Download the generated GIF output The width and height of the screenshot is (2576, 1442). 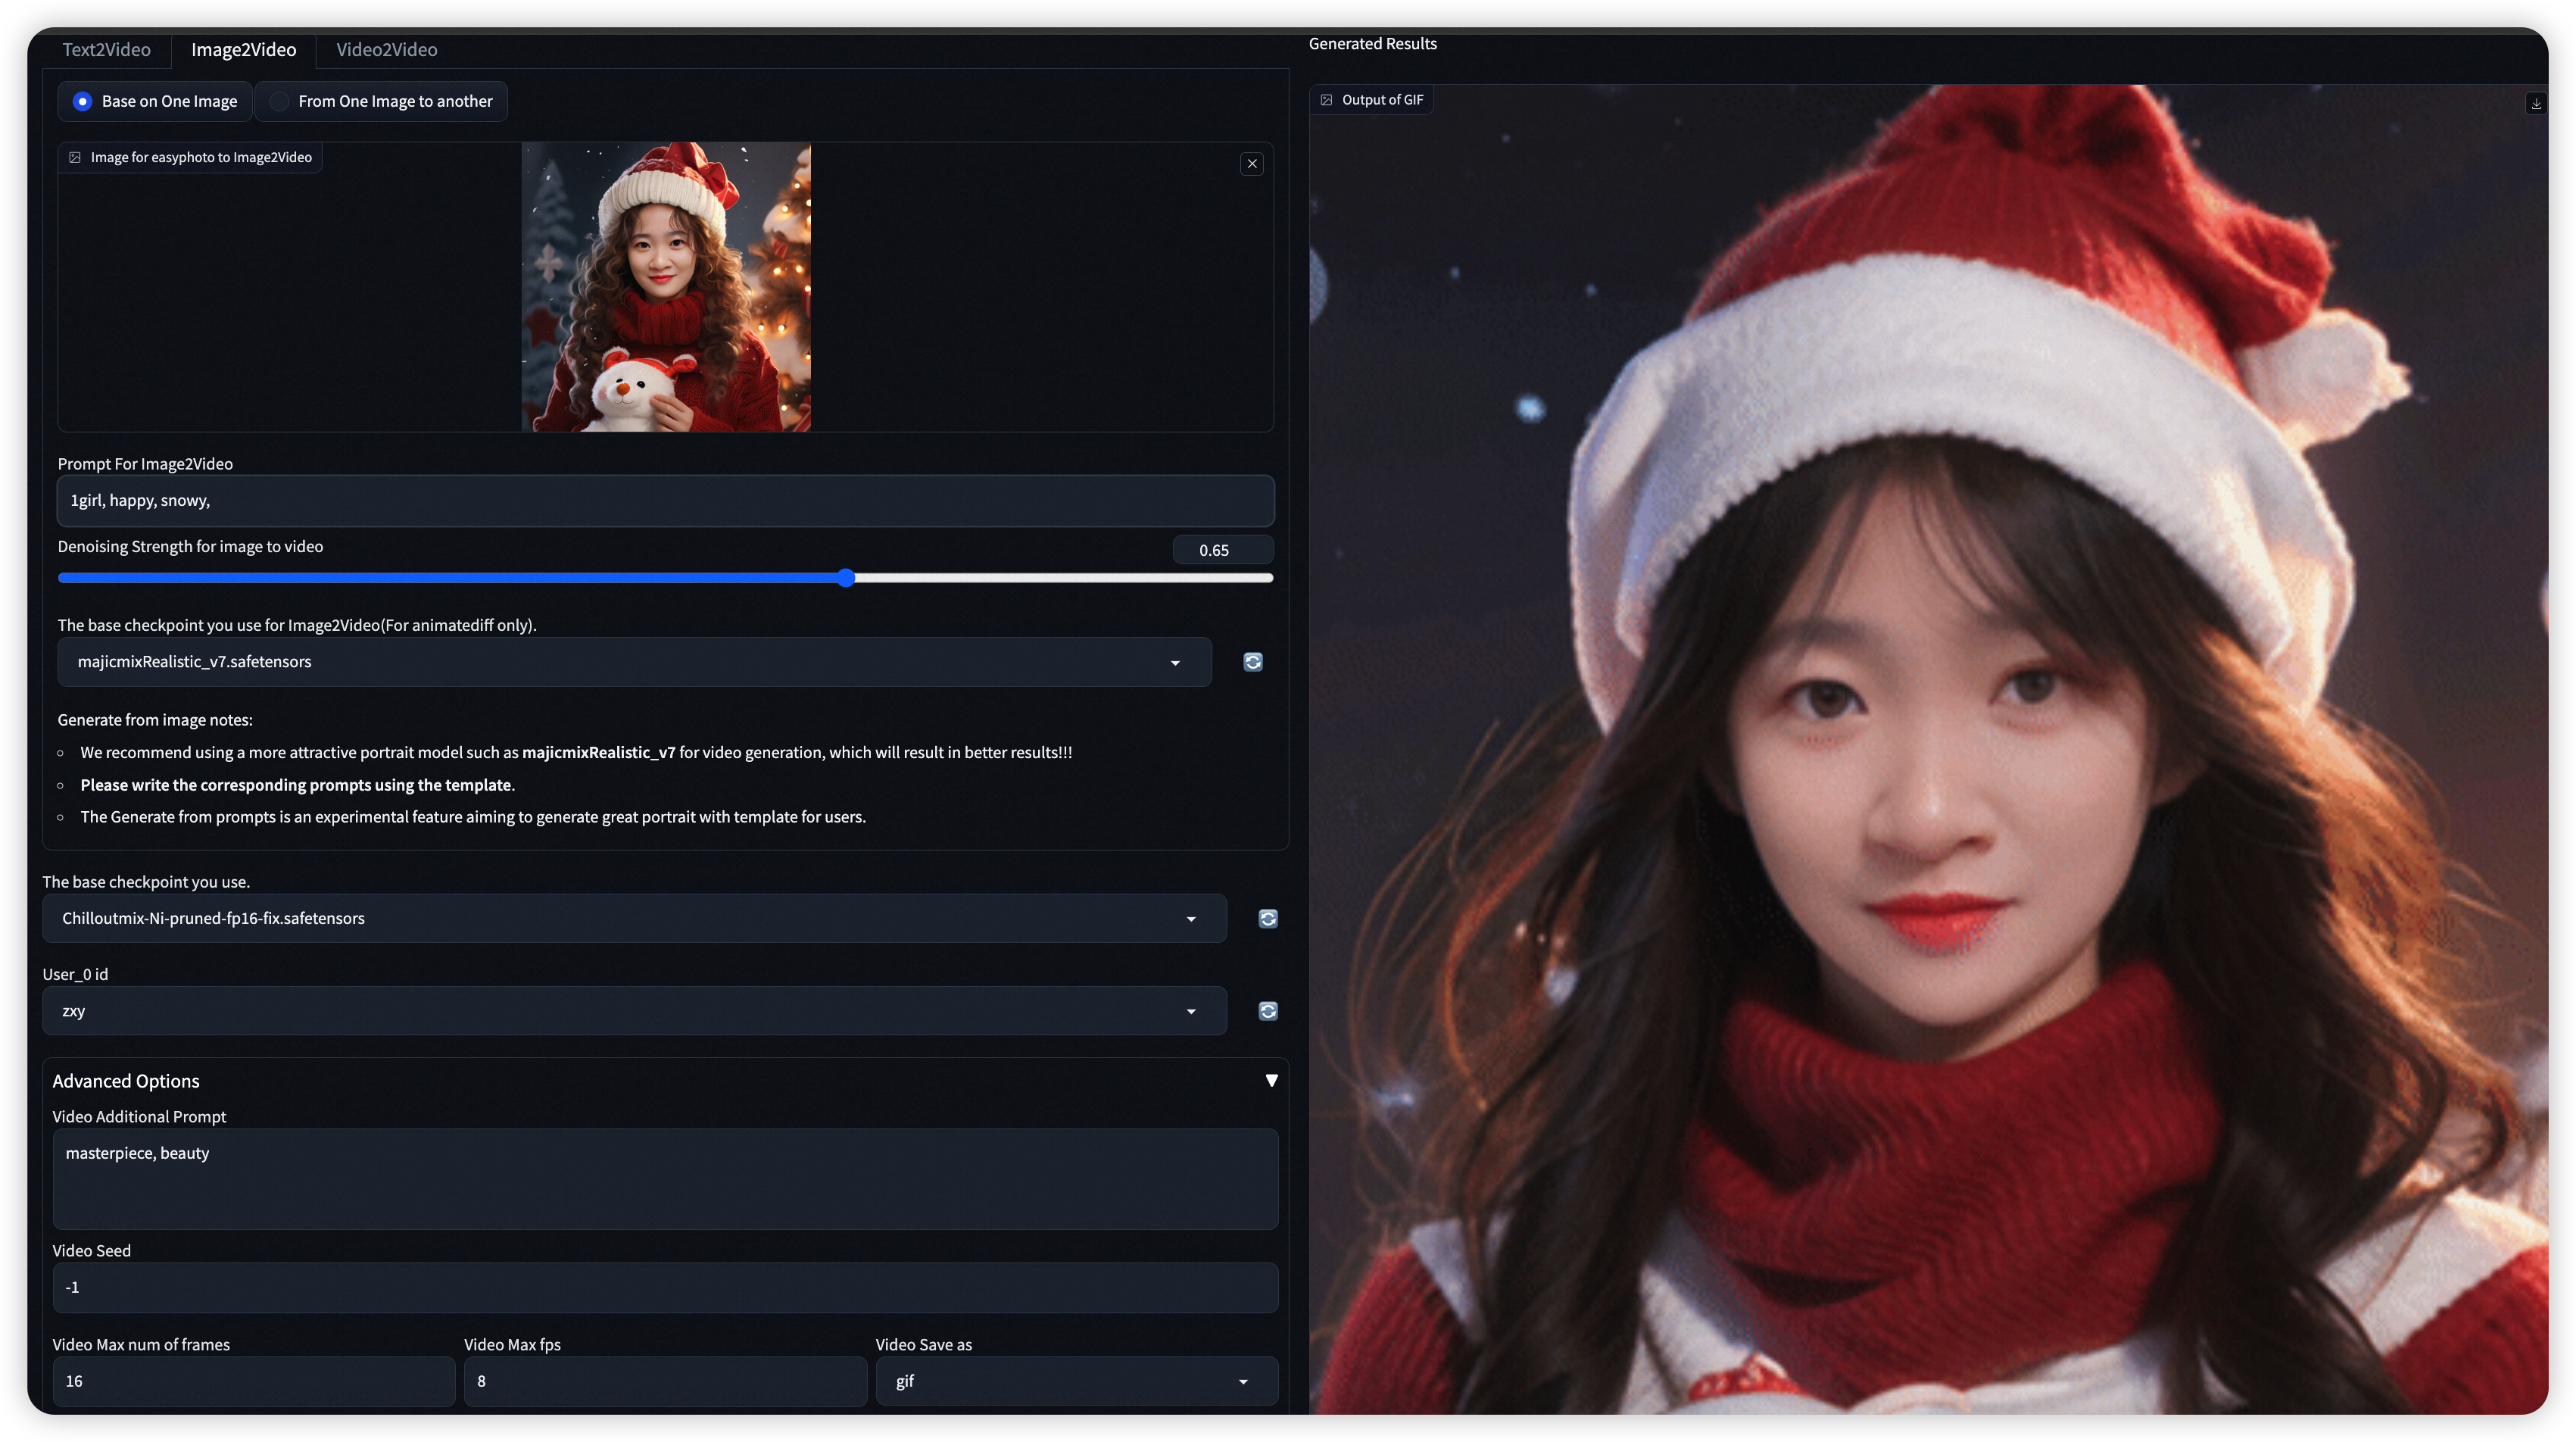pyautogui.click(x=2535, y=104)
